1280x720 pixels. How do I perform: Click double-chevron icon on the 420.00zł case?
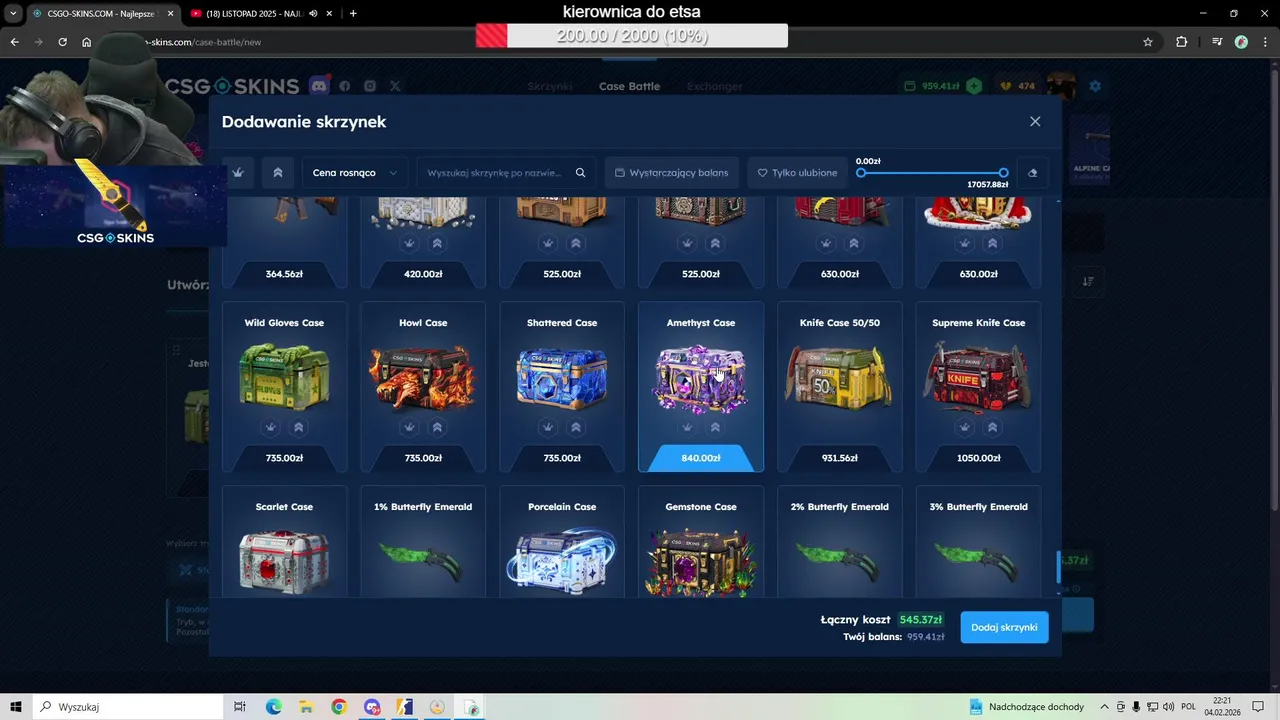click(x=437, y=243)
